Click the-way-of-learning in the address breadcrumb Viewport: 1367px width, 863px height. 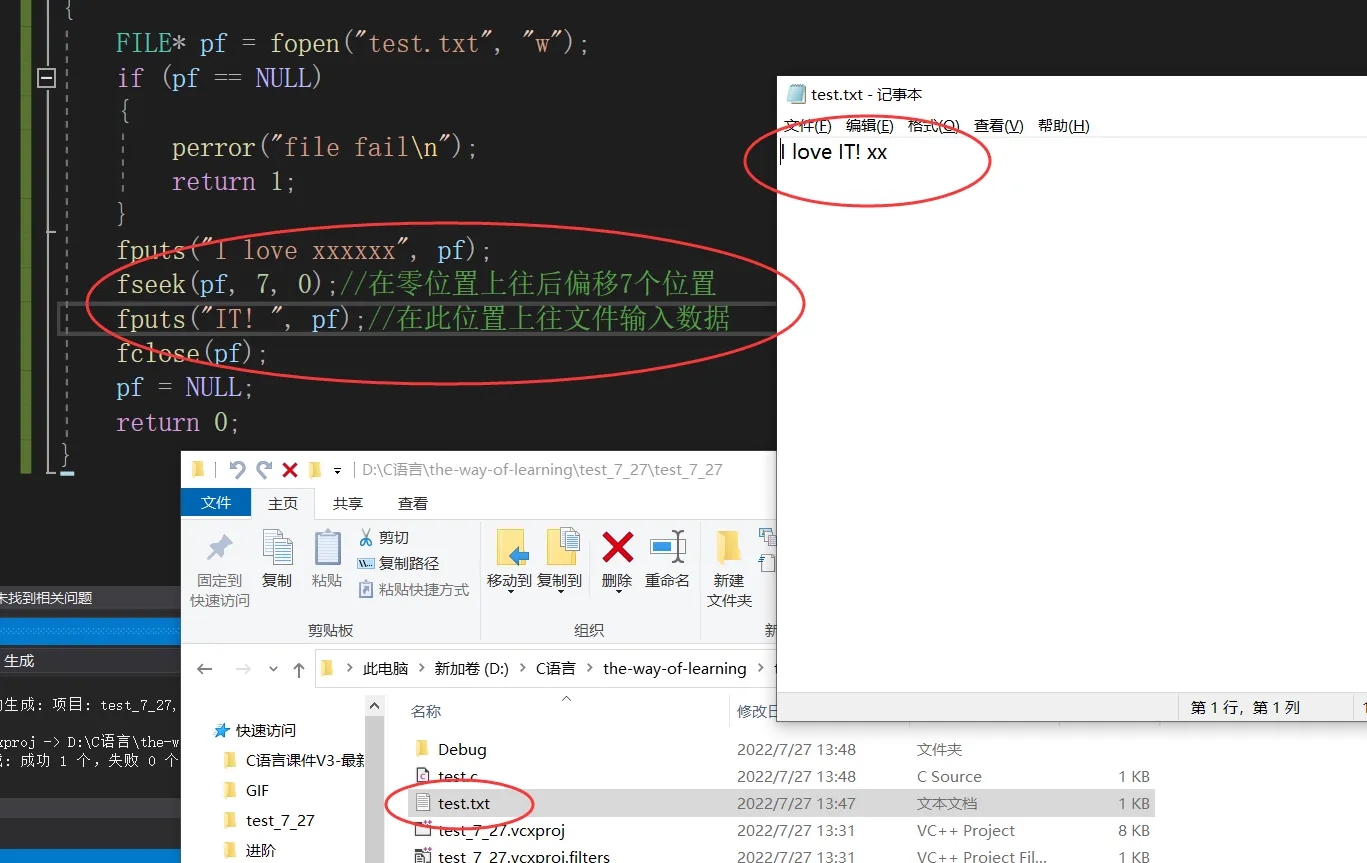(x=675, y=669)
